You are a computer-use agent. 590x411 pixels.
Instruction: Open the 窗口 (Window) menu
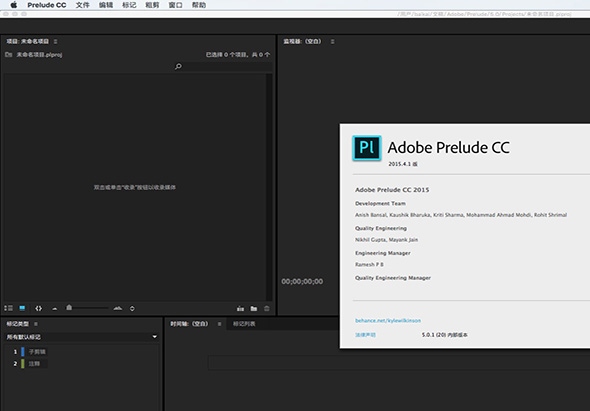pyautogui.click(x=175, y=5)
